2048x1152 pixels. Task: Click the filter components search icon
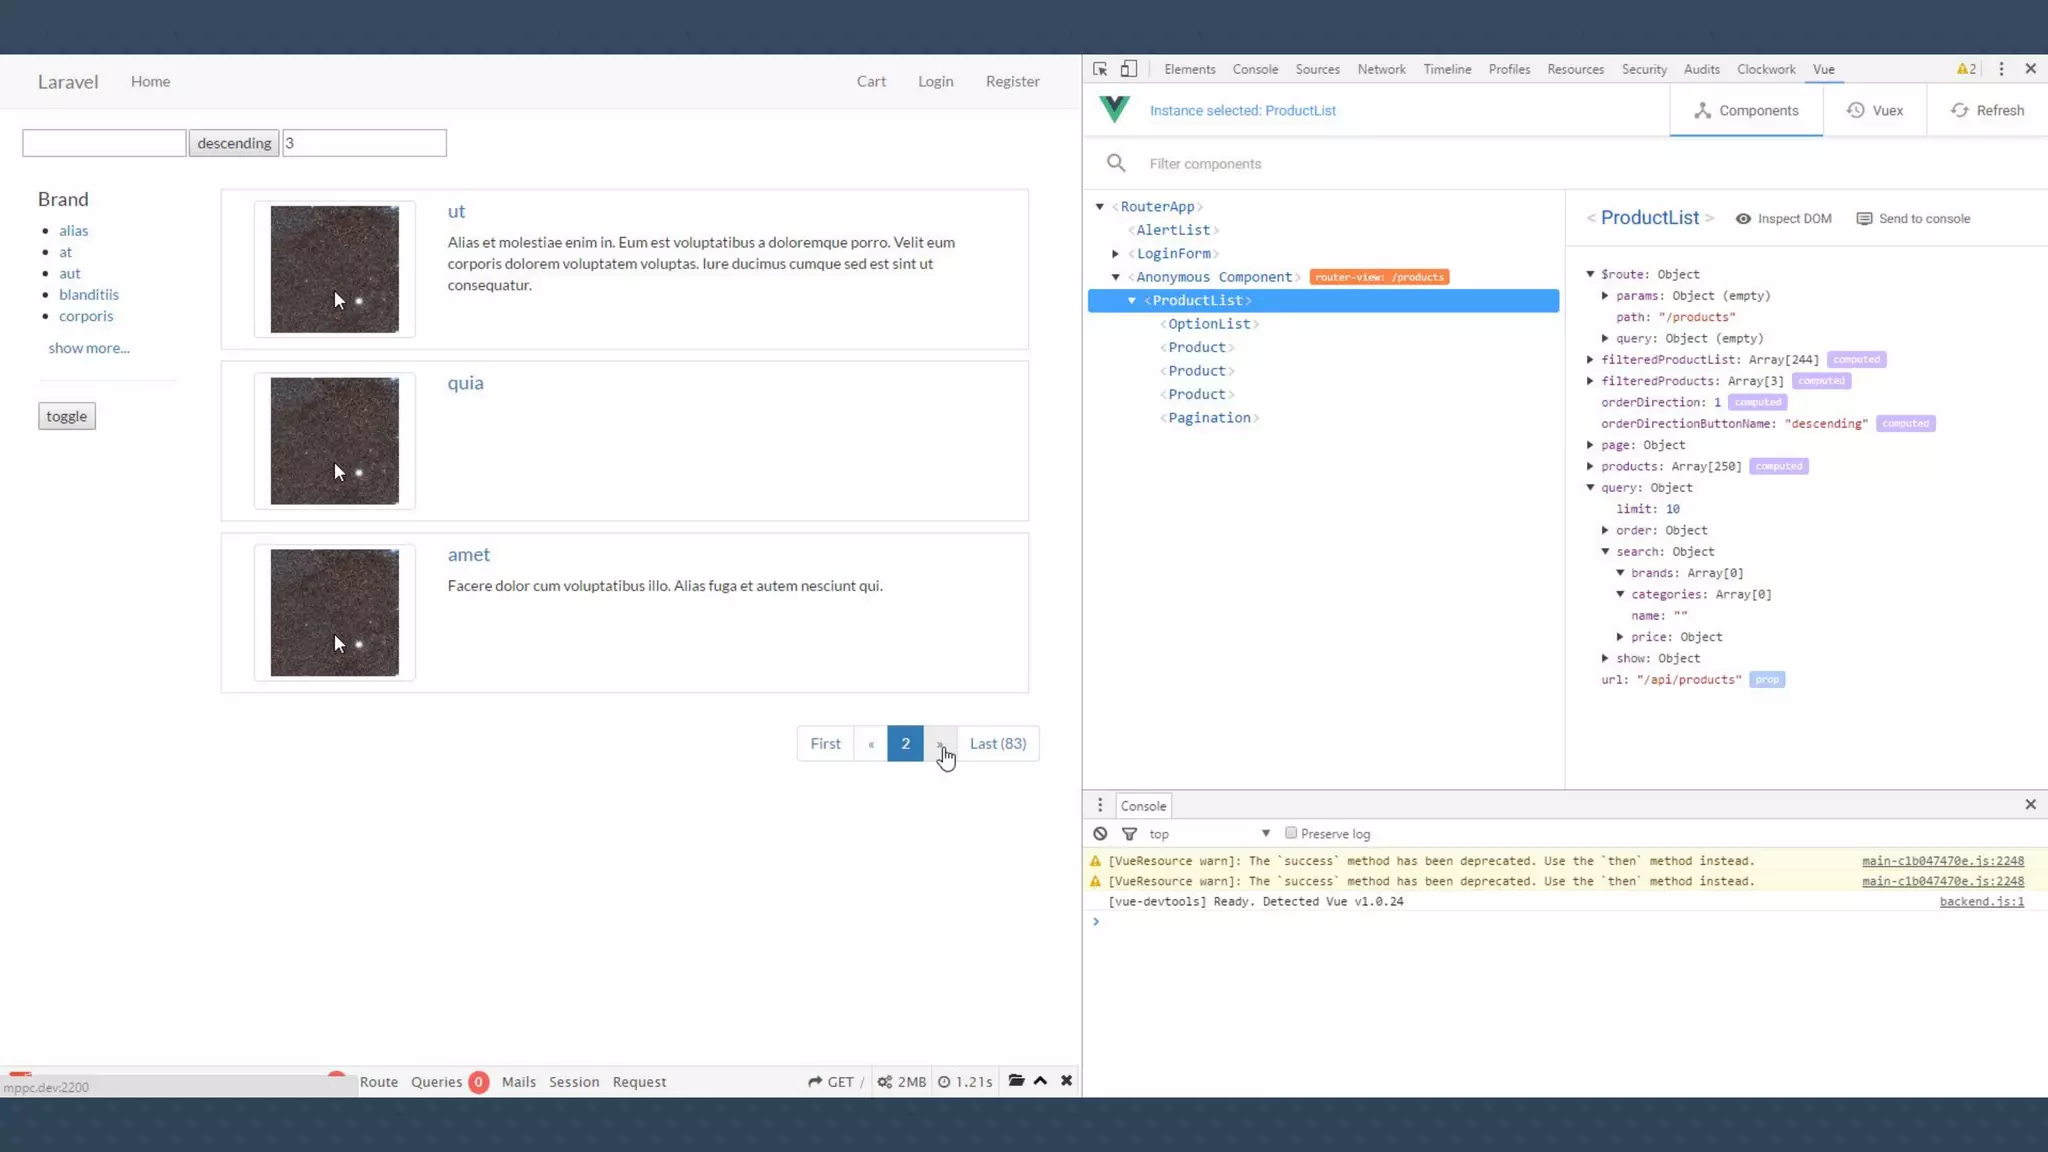click(x=1116, y=163)
